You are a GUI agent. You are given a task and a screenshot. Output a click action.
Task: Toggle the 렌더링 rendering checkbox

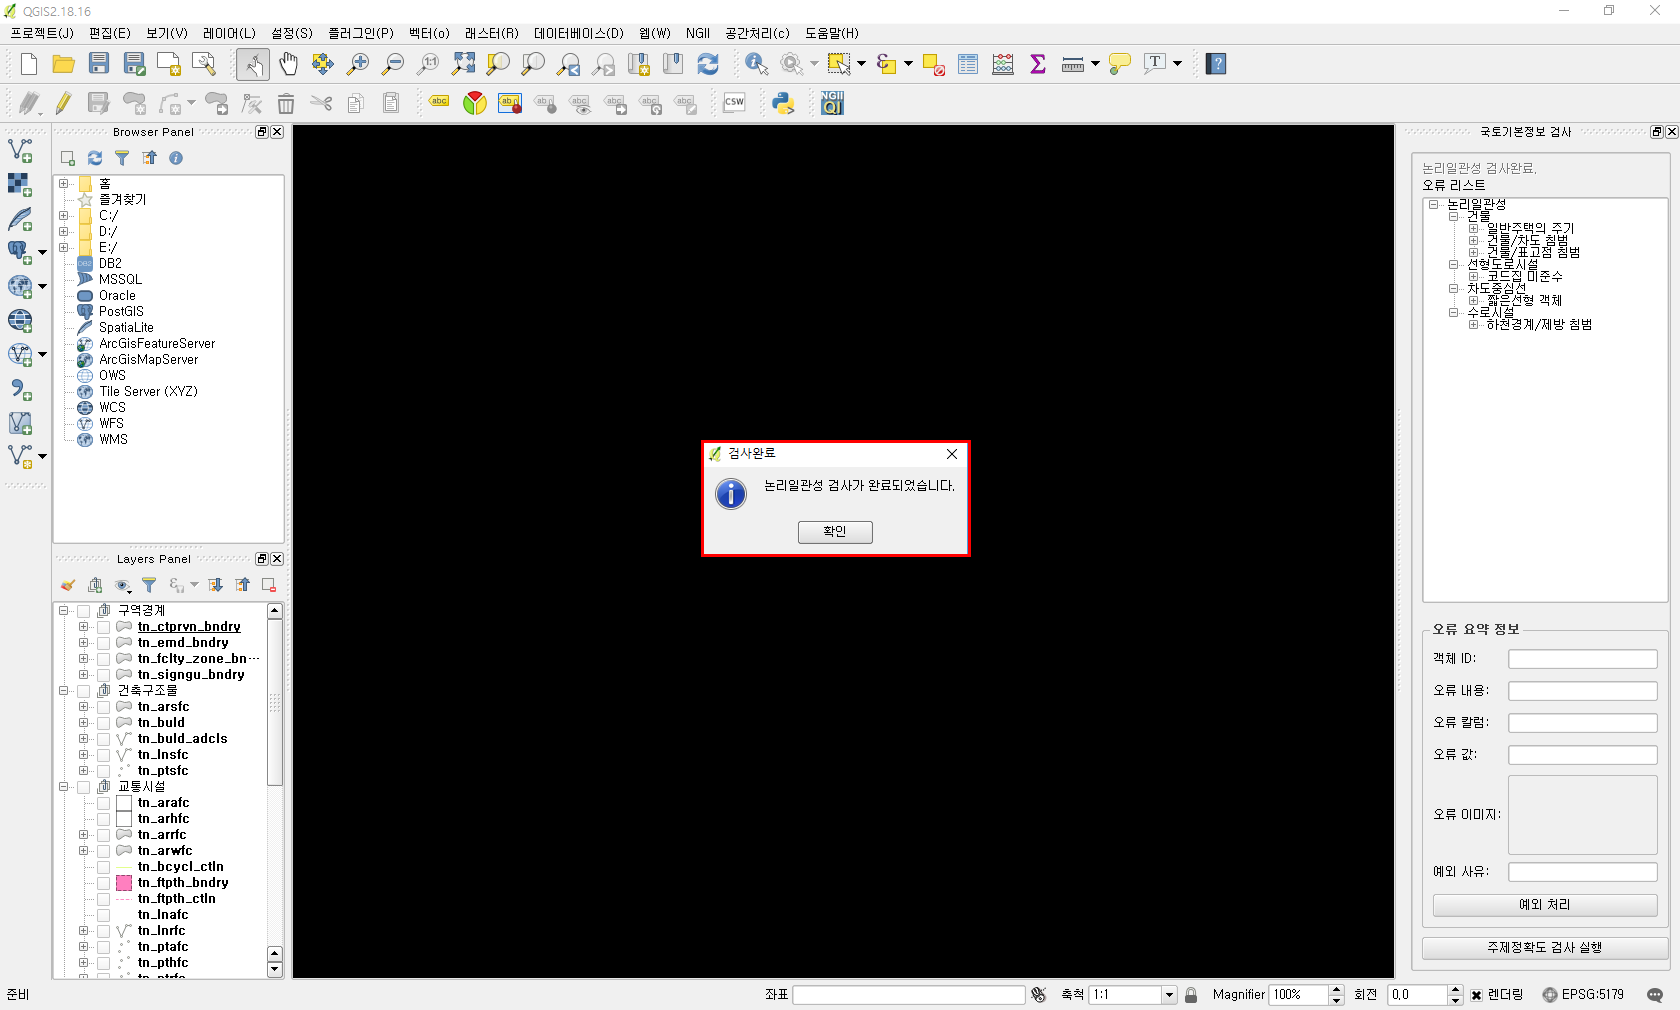tap(1476, 995)
